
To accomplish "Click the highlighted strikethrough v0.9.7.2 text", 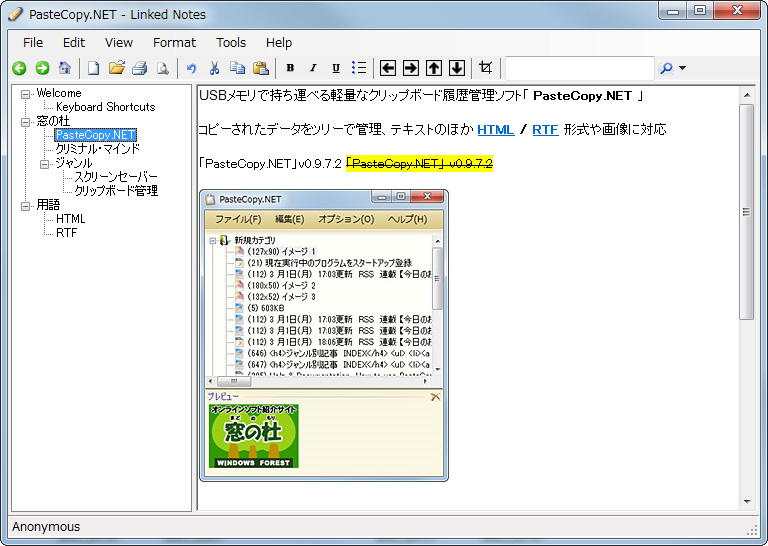I will [x=419, y=164].
